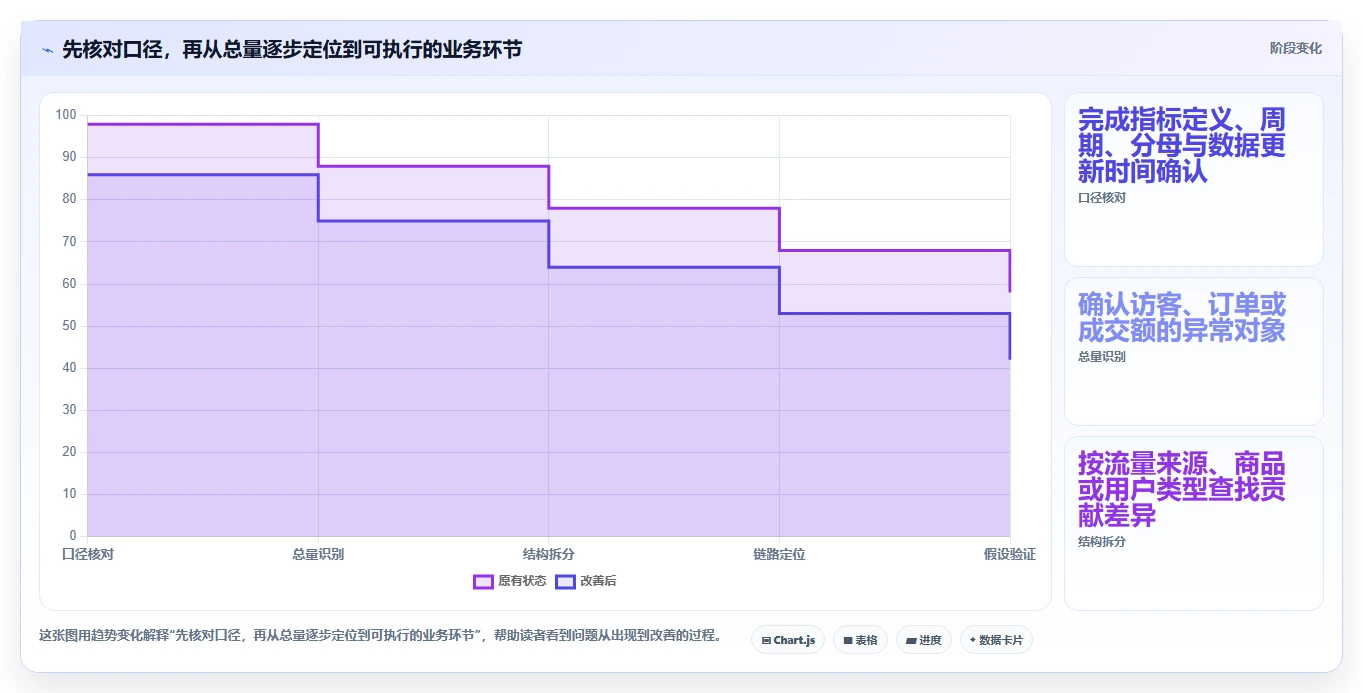
Task: Click the 0 y-axis value
Action: pyautogui.click(x=73, y=536)
